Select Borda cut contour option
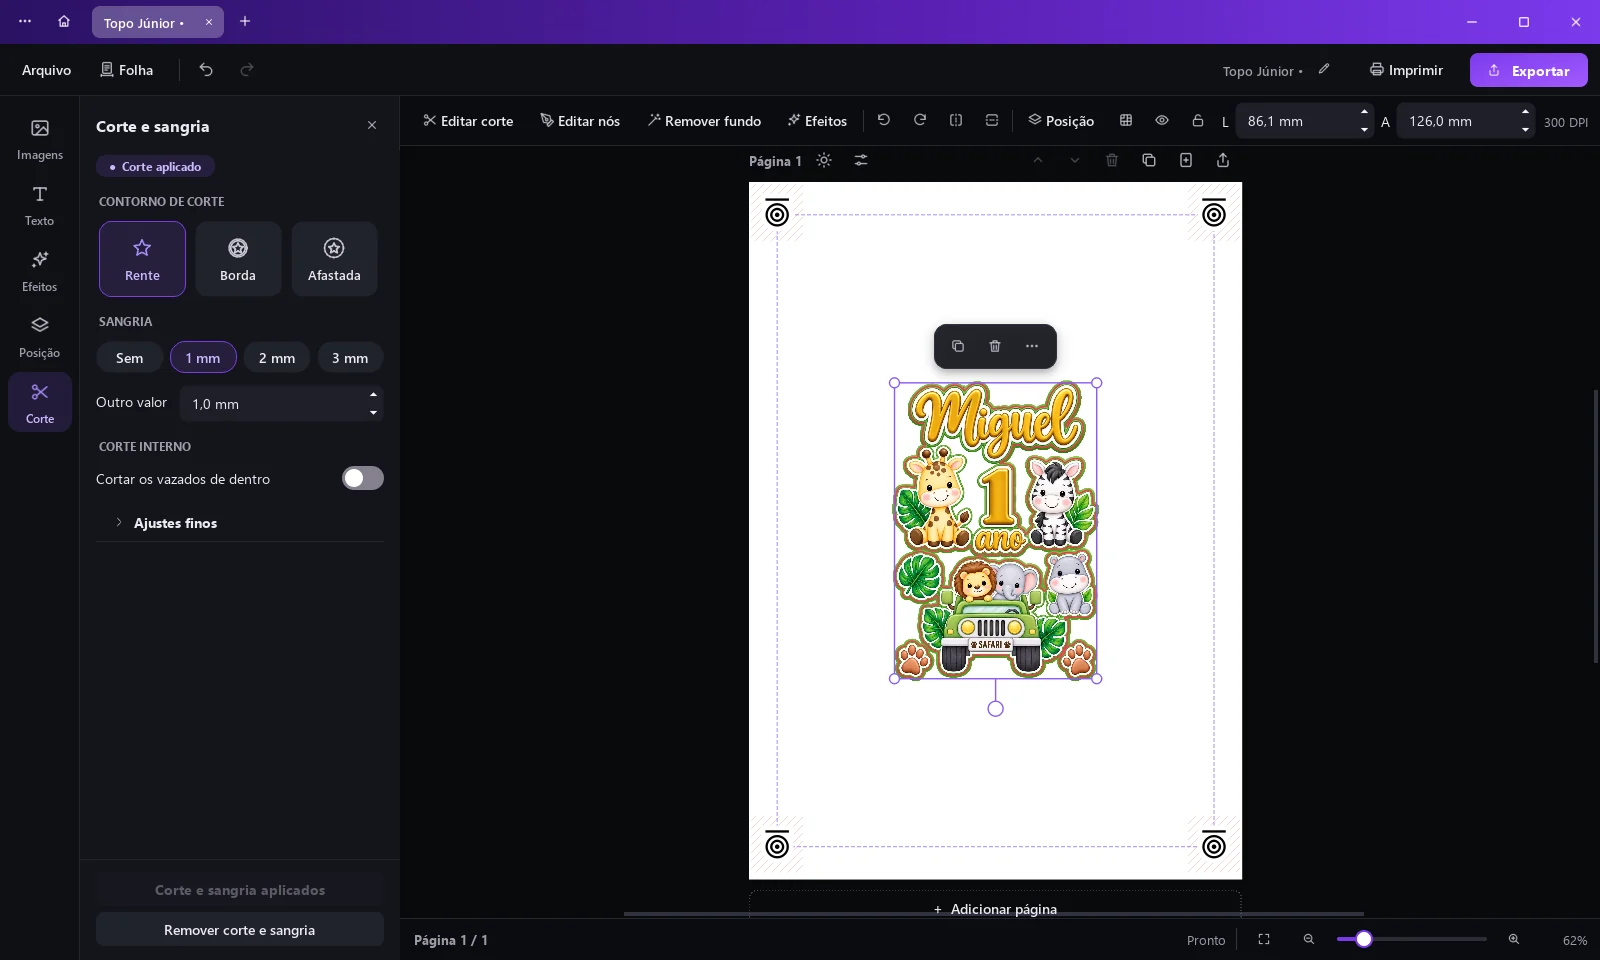 238,259
